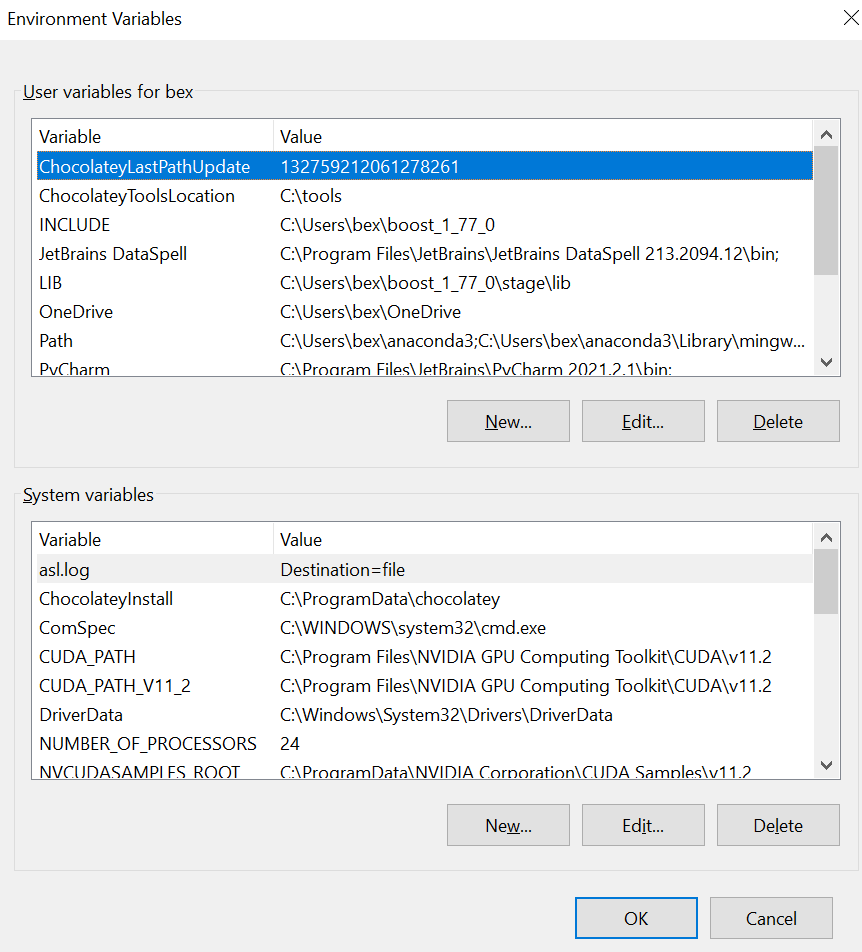Screen dimensions: 862x952
Task: Click Delete under User variables
Action: (777, 421)
